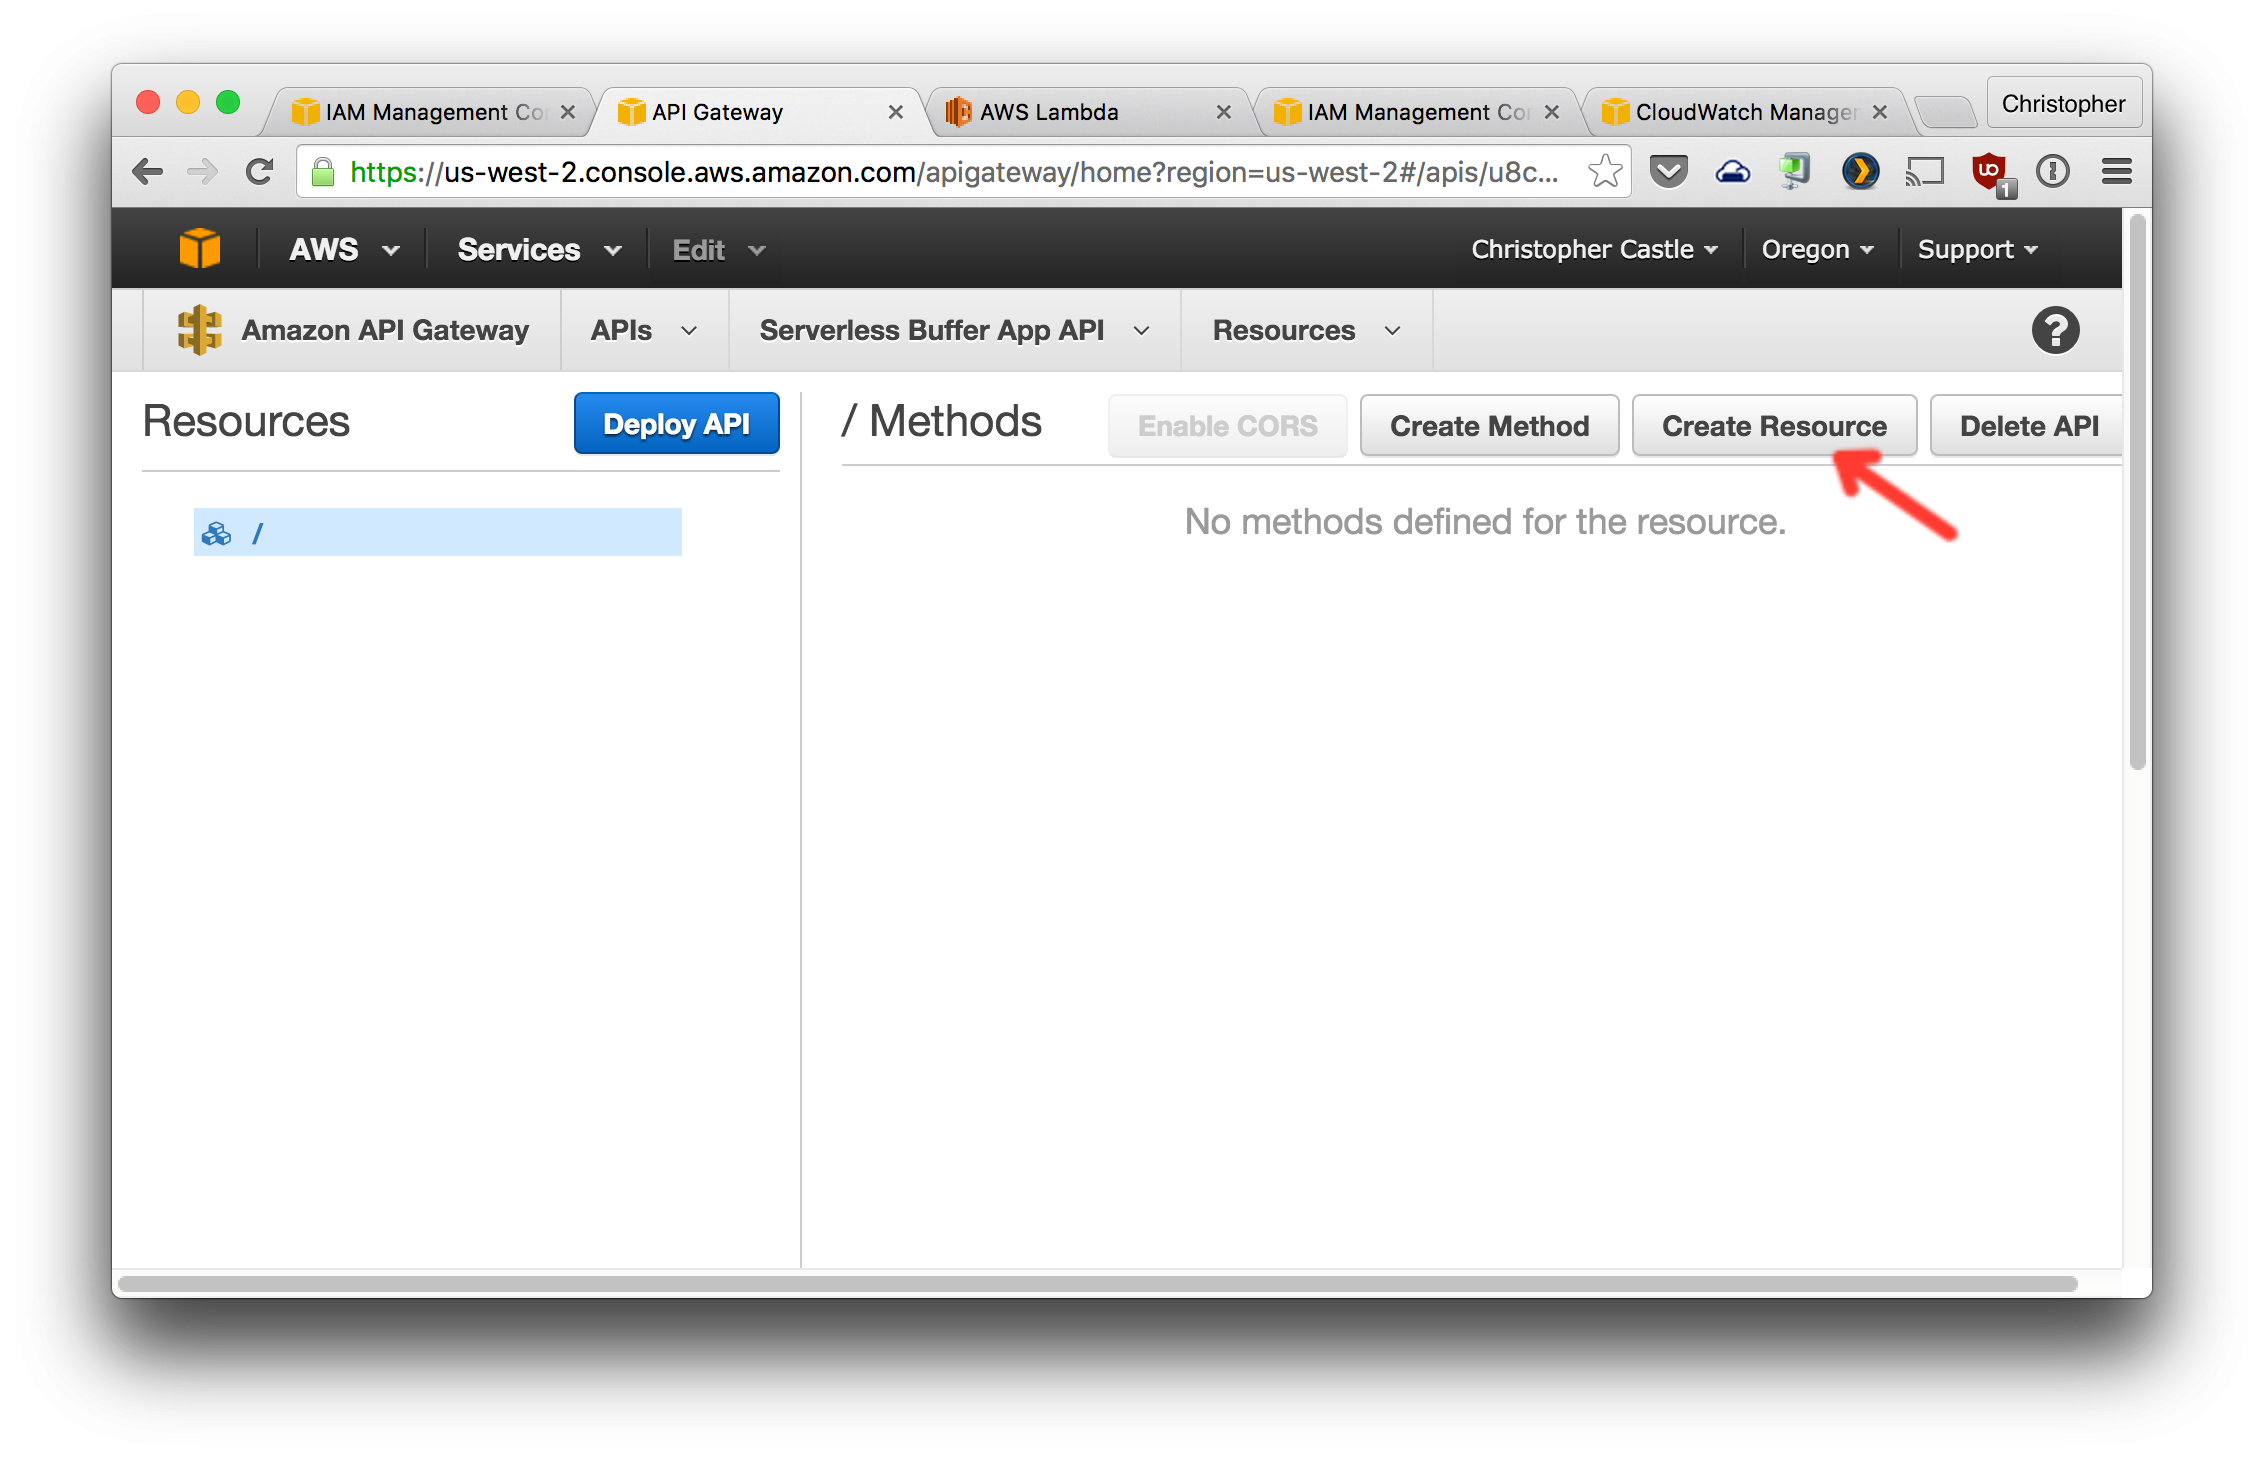The width and height of the screenshot is (2263, 1457).
Task: Click the Plex arrow extension icon
Action: click(1860, 172)
